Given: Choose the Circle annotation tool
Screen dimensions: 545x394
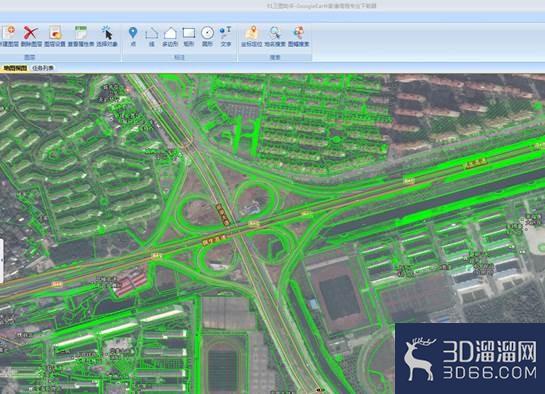Looking at the screenshot, I should click(208, 36).
